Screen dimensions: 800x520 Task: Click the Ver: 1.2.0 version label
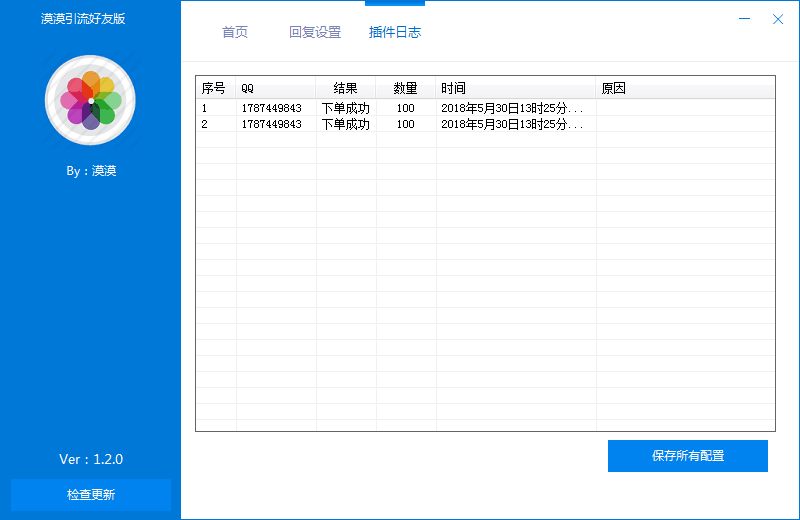click(x=91, y=459)
